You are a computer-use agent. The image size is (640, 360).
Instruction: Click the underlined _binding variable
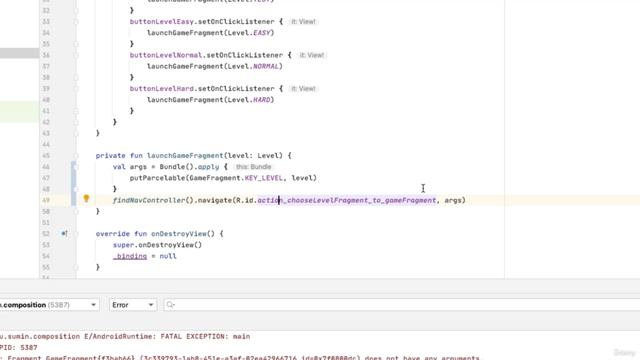click(130, 256)
